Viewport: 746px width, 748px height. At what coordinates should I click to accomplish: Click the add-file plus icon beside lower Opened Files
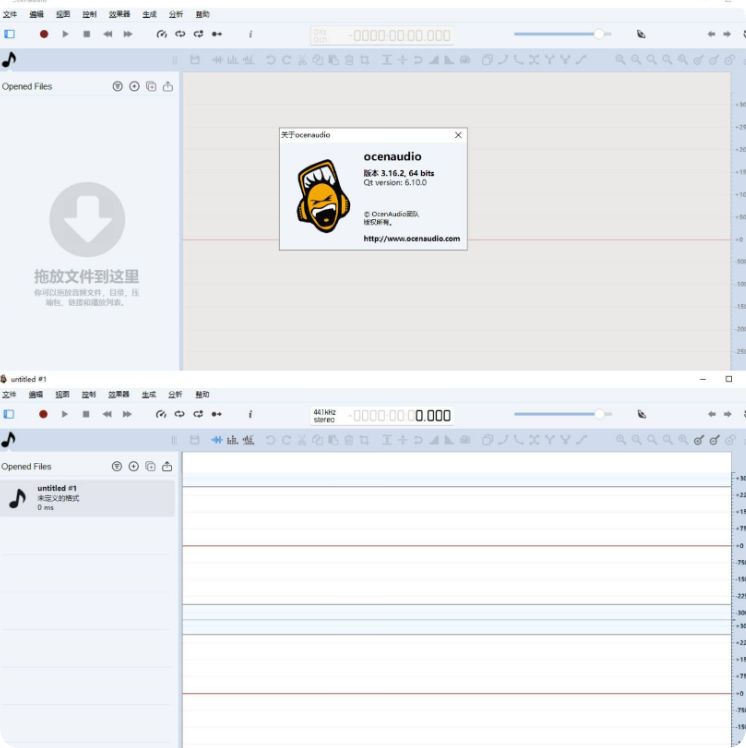tap(134, 466)
